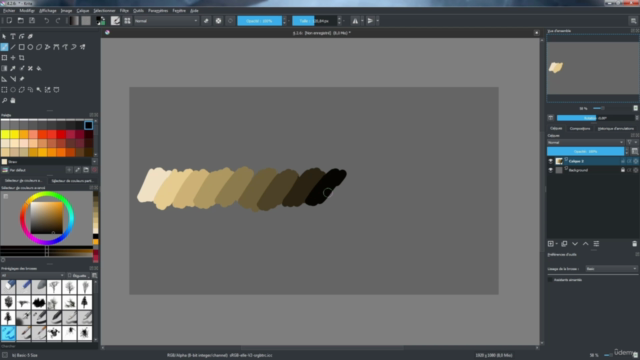
Task: Toggle preserve alpha button in toolbar
Action: pyautogui.click(x=218, y=21)
